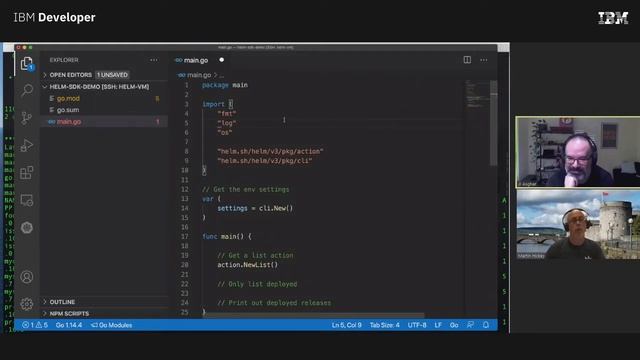Click the IBM Developer title

point(54,18)
